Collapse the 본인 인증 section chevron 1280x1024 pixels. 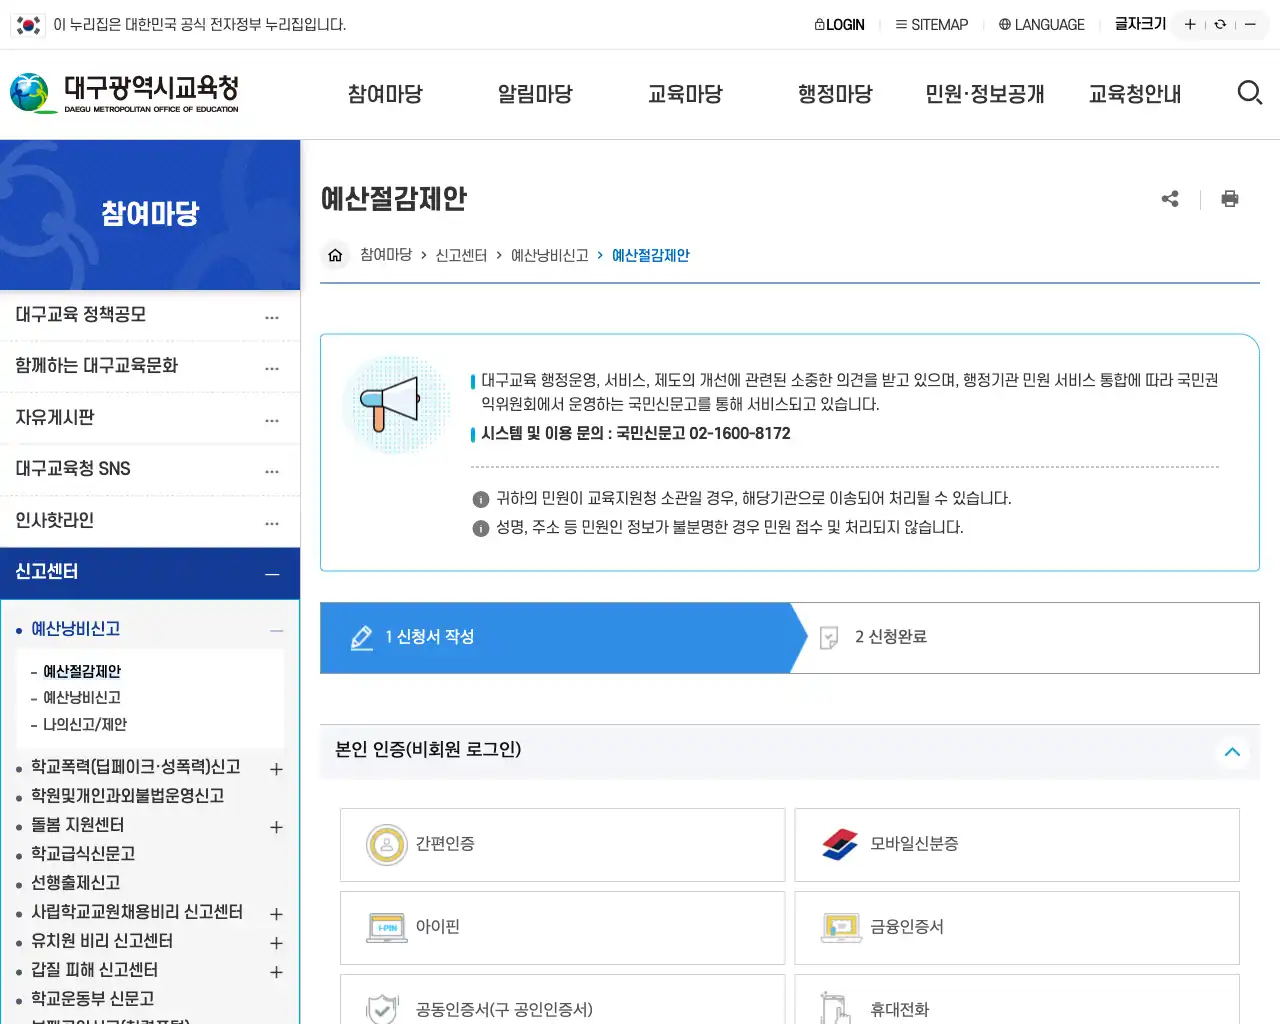click(1233, 752)
